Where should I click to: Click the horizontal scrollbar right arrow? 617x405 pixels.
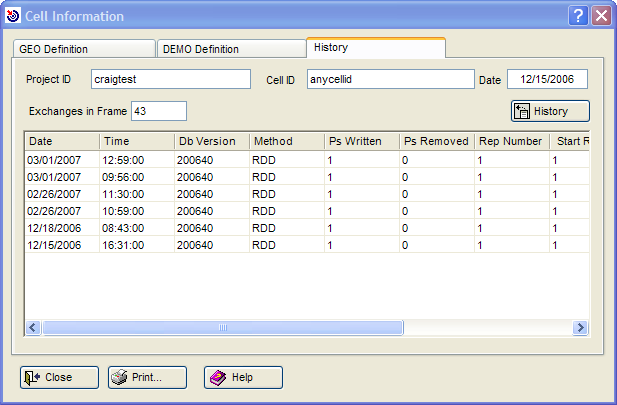(x=578, y=327)
